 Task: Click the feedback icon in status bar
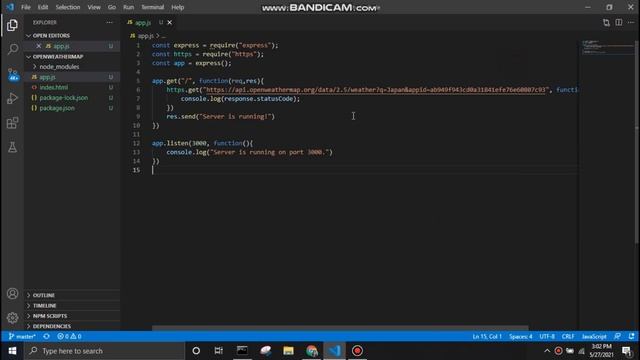(617, 336)
